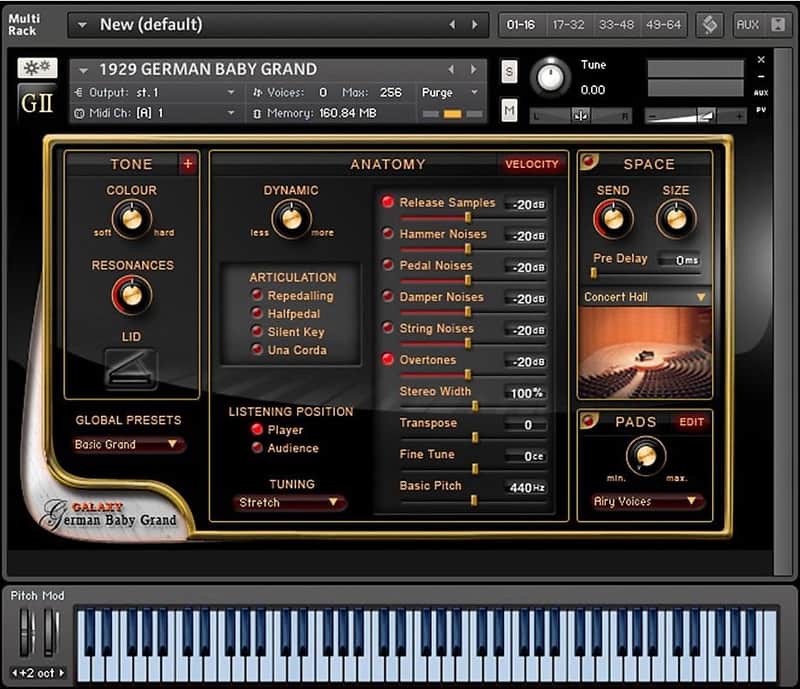This screenshot has width=800, height=689.
Task: Click the Basic Pitch slider handle
Action: 474,500
